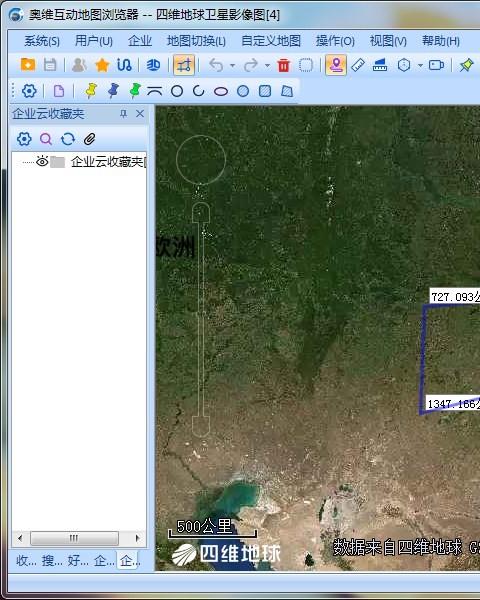
Task: Click the 1347.166 distance label on map
Action: tap(452, 403)
